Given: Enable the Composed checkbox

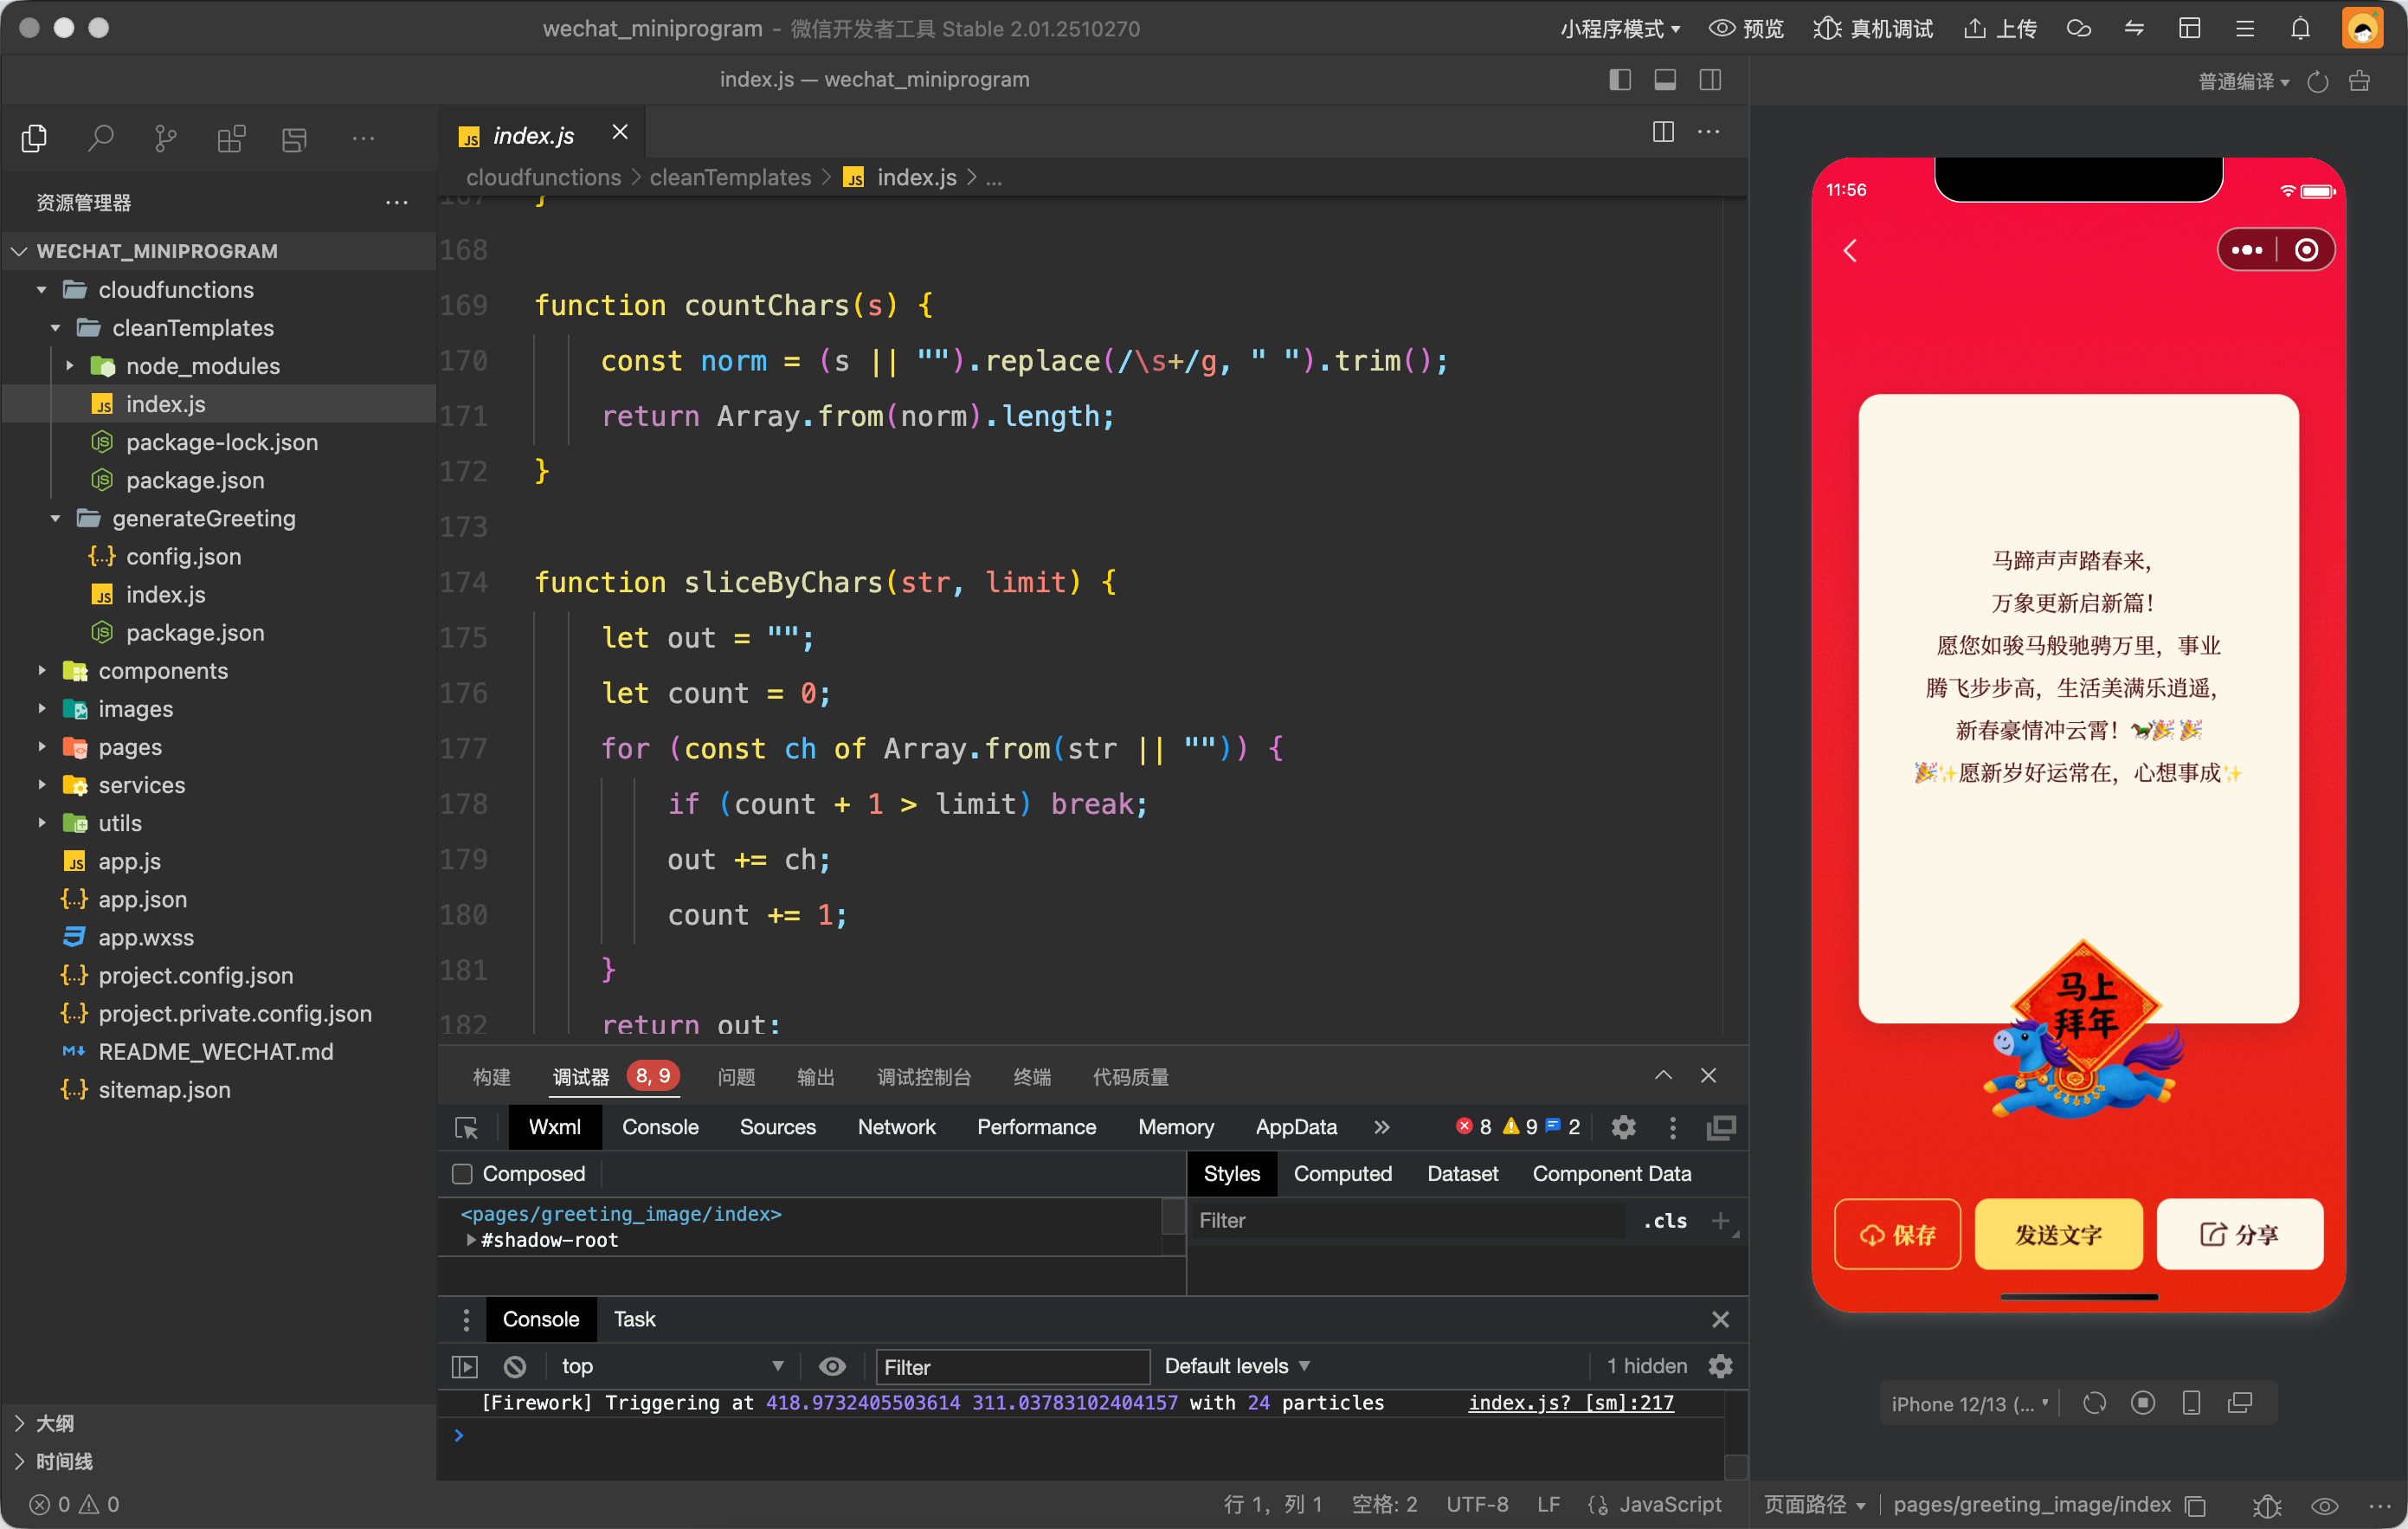Looking at the screenshot, I should [x=462, y=1174].
